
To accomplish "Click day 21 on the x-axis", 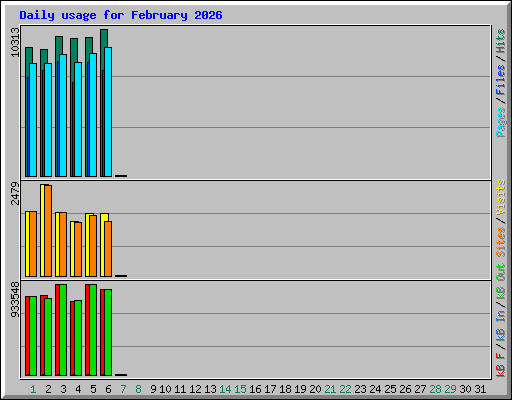I will click(330, 389).
